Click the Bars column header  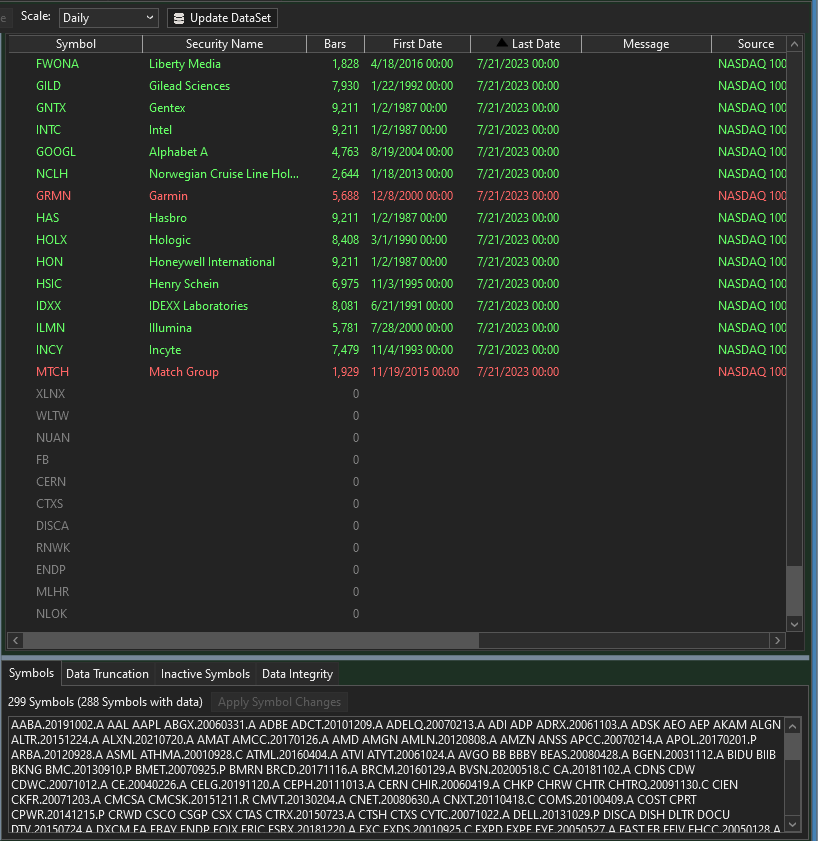pyautogui.click(x=335, y=44)
